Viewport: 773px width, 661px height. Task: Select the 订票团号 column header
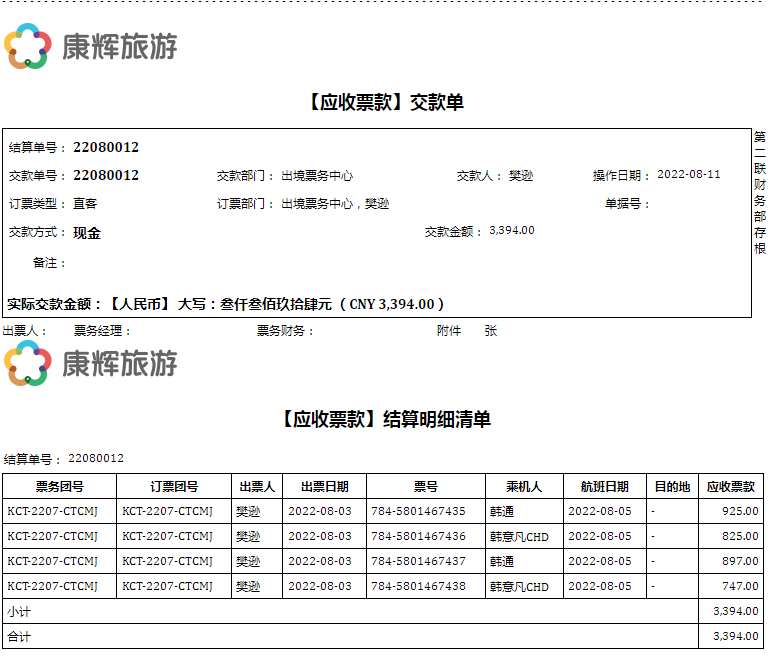[x=174, y=487]
